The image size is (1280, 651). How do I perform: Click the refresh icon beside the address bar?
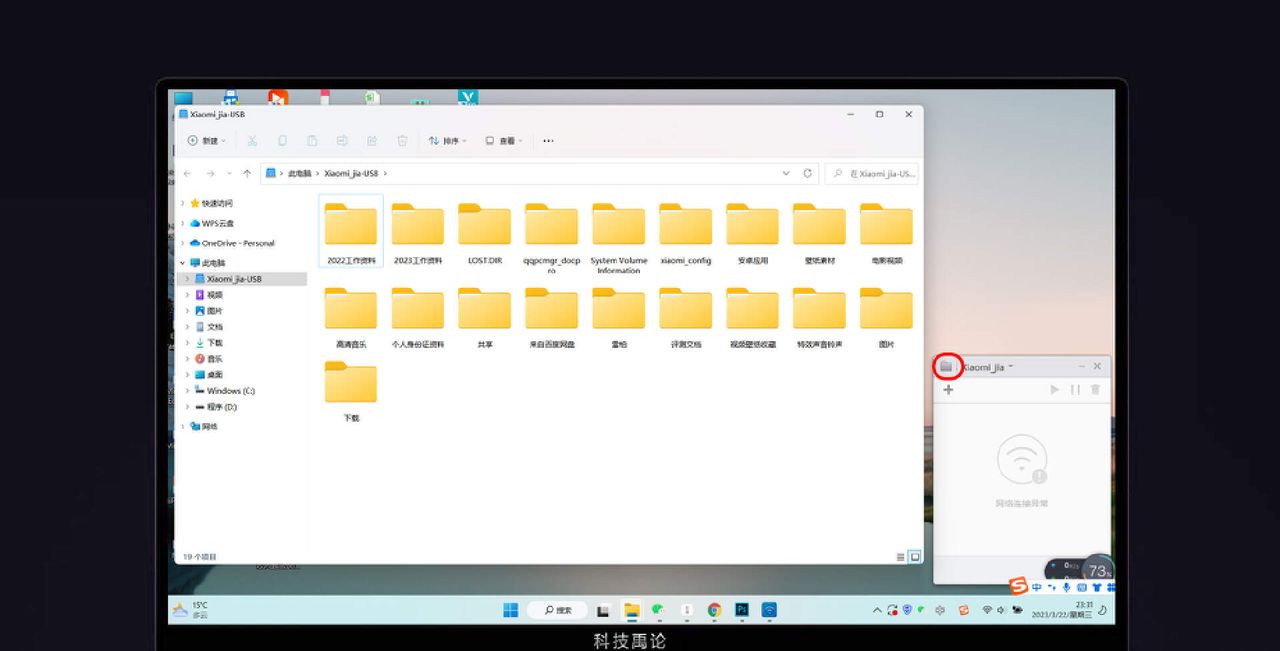pyautogui.click(x=808, y=173)
